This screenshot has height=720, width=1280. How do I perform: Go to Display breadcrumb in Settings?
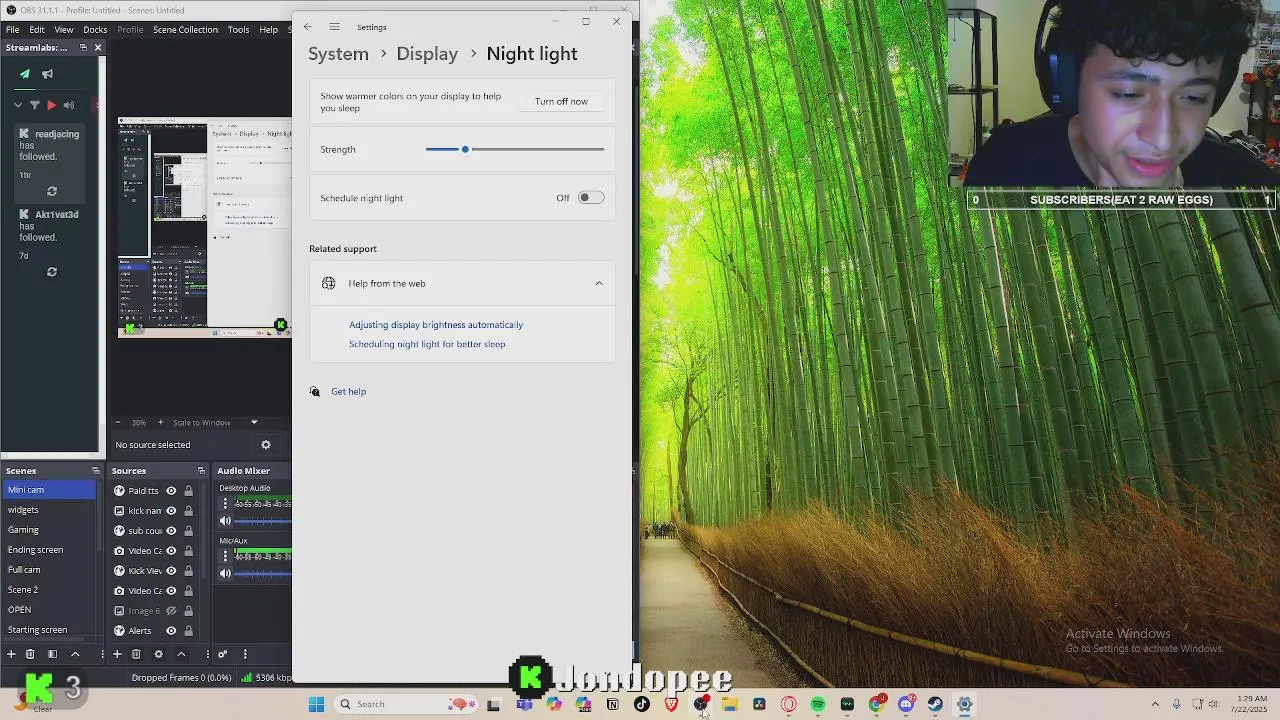coord(427,54)
